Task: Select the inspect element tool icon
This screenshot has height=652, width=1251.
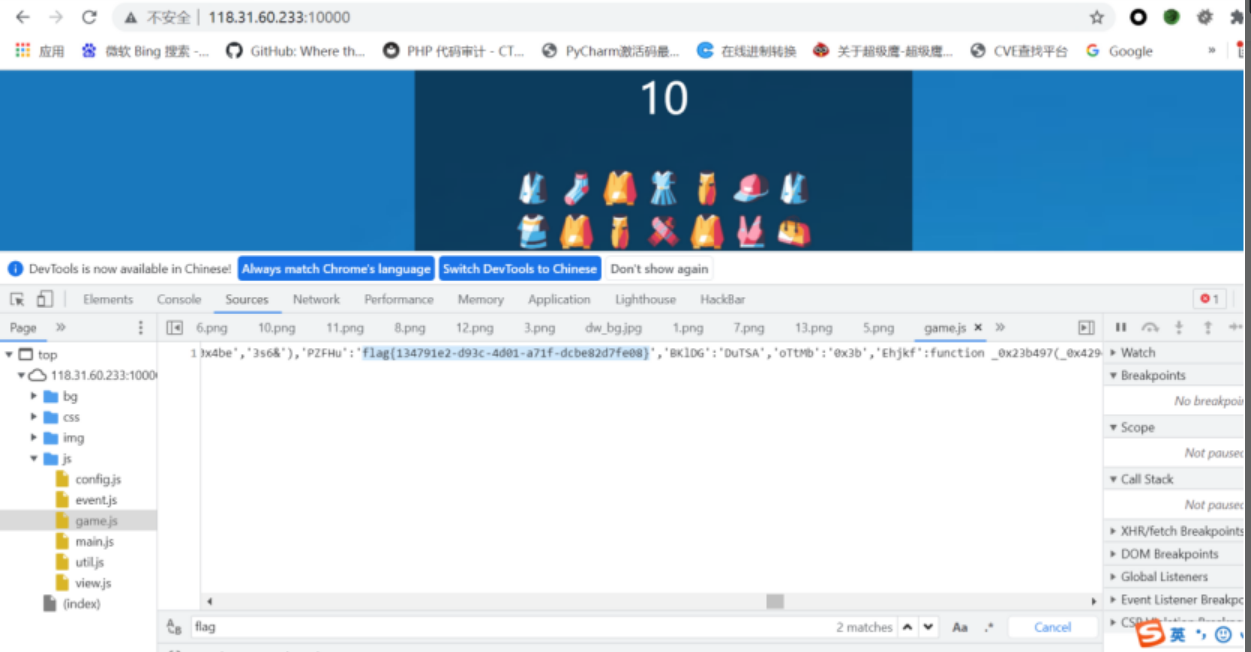Action: 18,299
